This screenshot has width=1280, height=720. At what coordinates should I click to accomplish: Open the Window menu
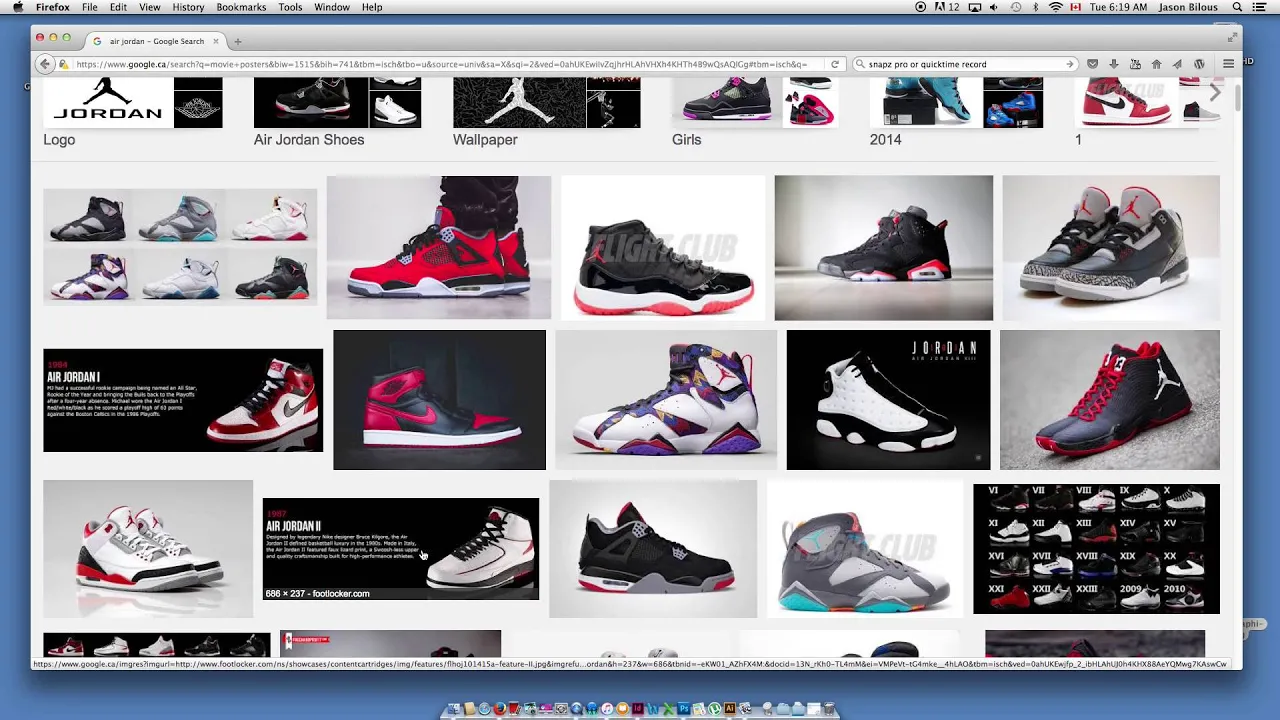coord(332,7)
